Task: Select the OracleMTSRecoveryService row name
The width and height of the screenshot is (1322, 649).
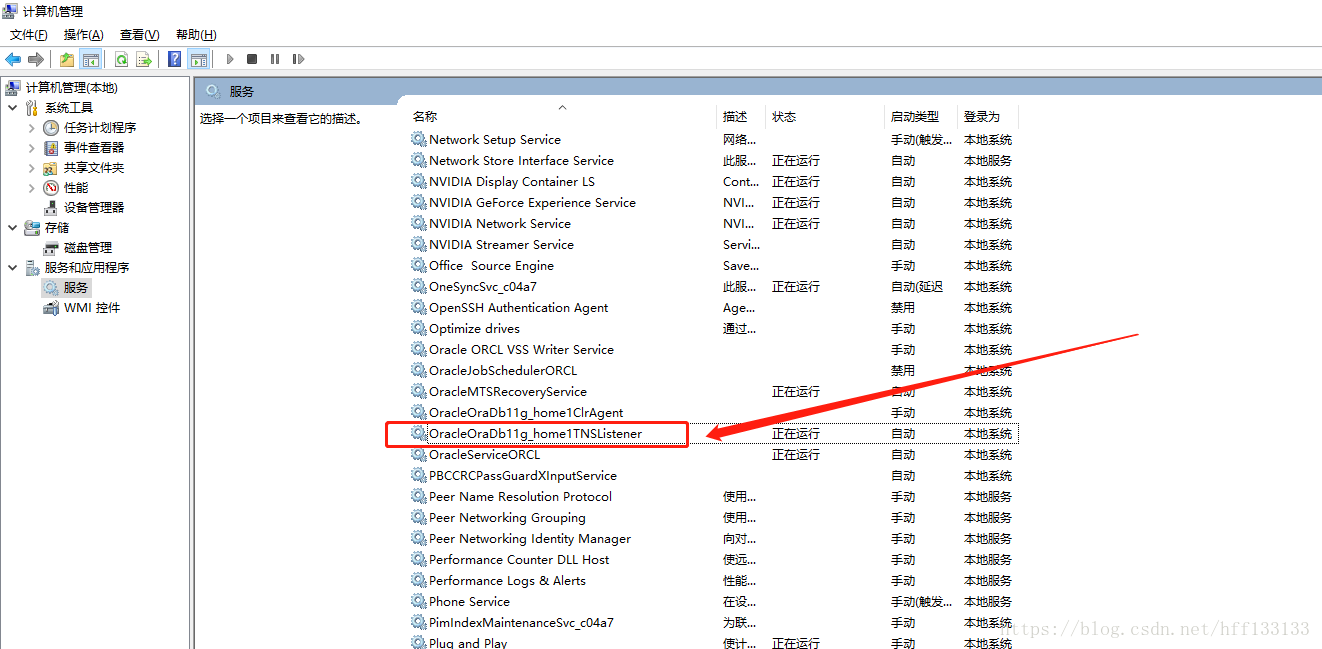Action: click(x=508, y=391)
